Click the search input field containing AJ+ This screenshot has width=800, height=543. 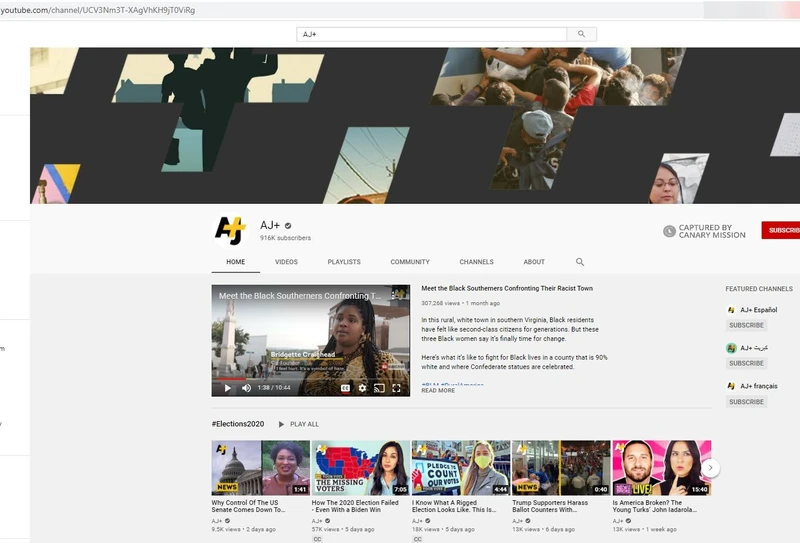coord(431,34)
